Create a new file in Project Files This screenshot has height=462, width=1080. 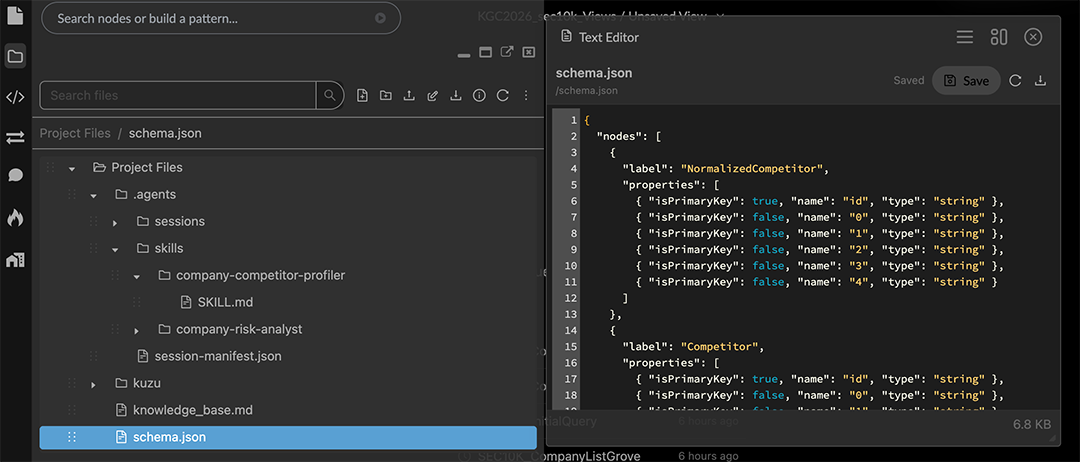click(x=362, y=96)
